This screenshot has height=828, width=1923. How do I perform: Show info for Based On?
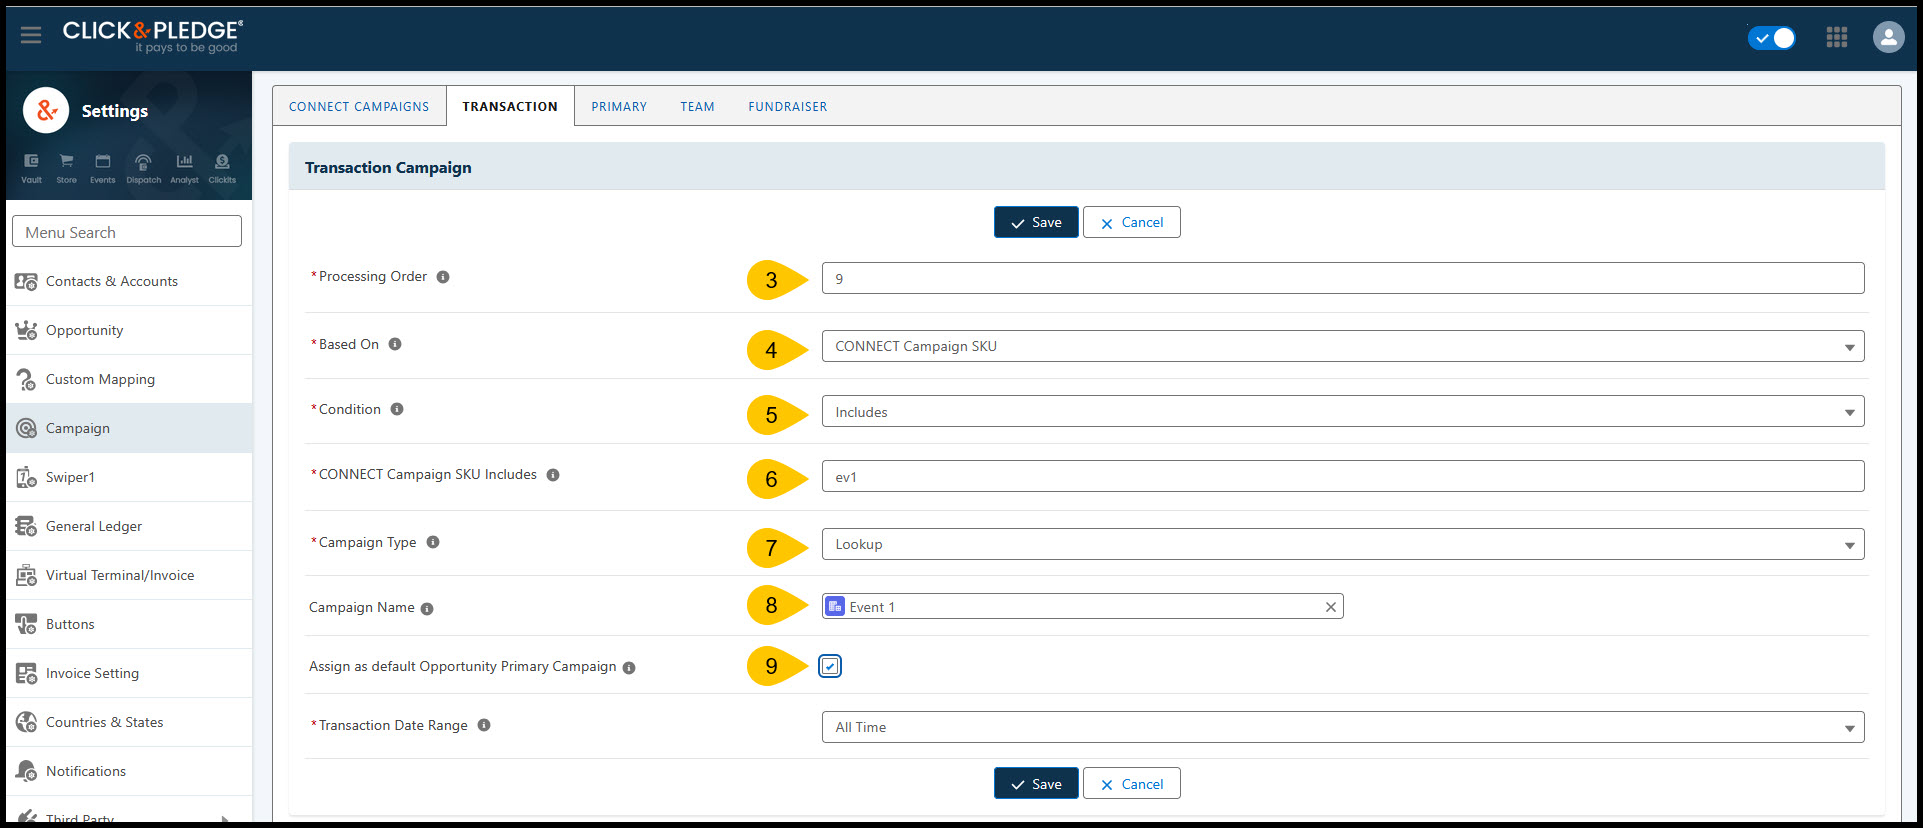(x=395, y=344)
